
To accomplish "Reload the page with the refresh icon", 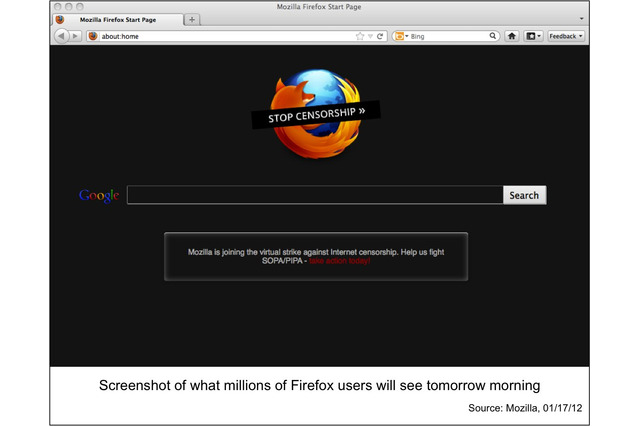I will click(x=380, y=36).
